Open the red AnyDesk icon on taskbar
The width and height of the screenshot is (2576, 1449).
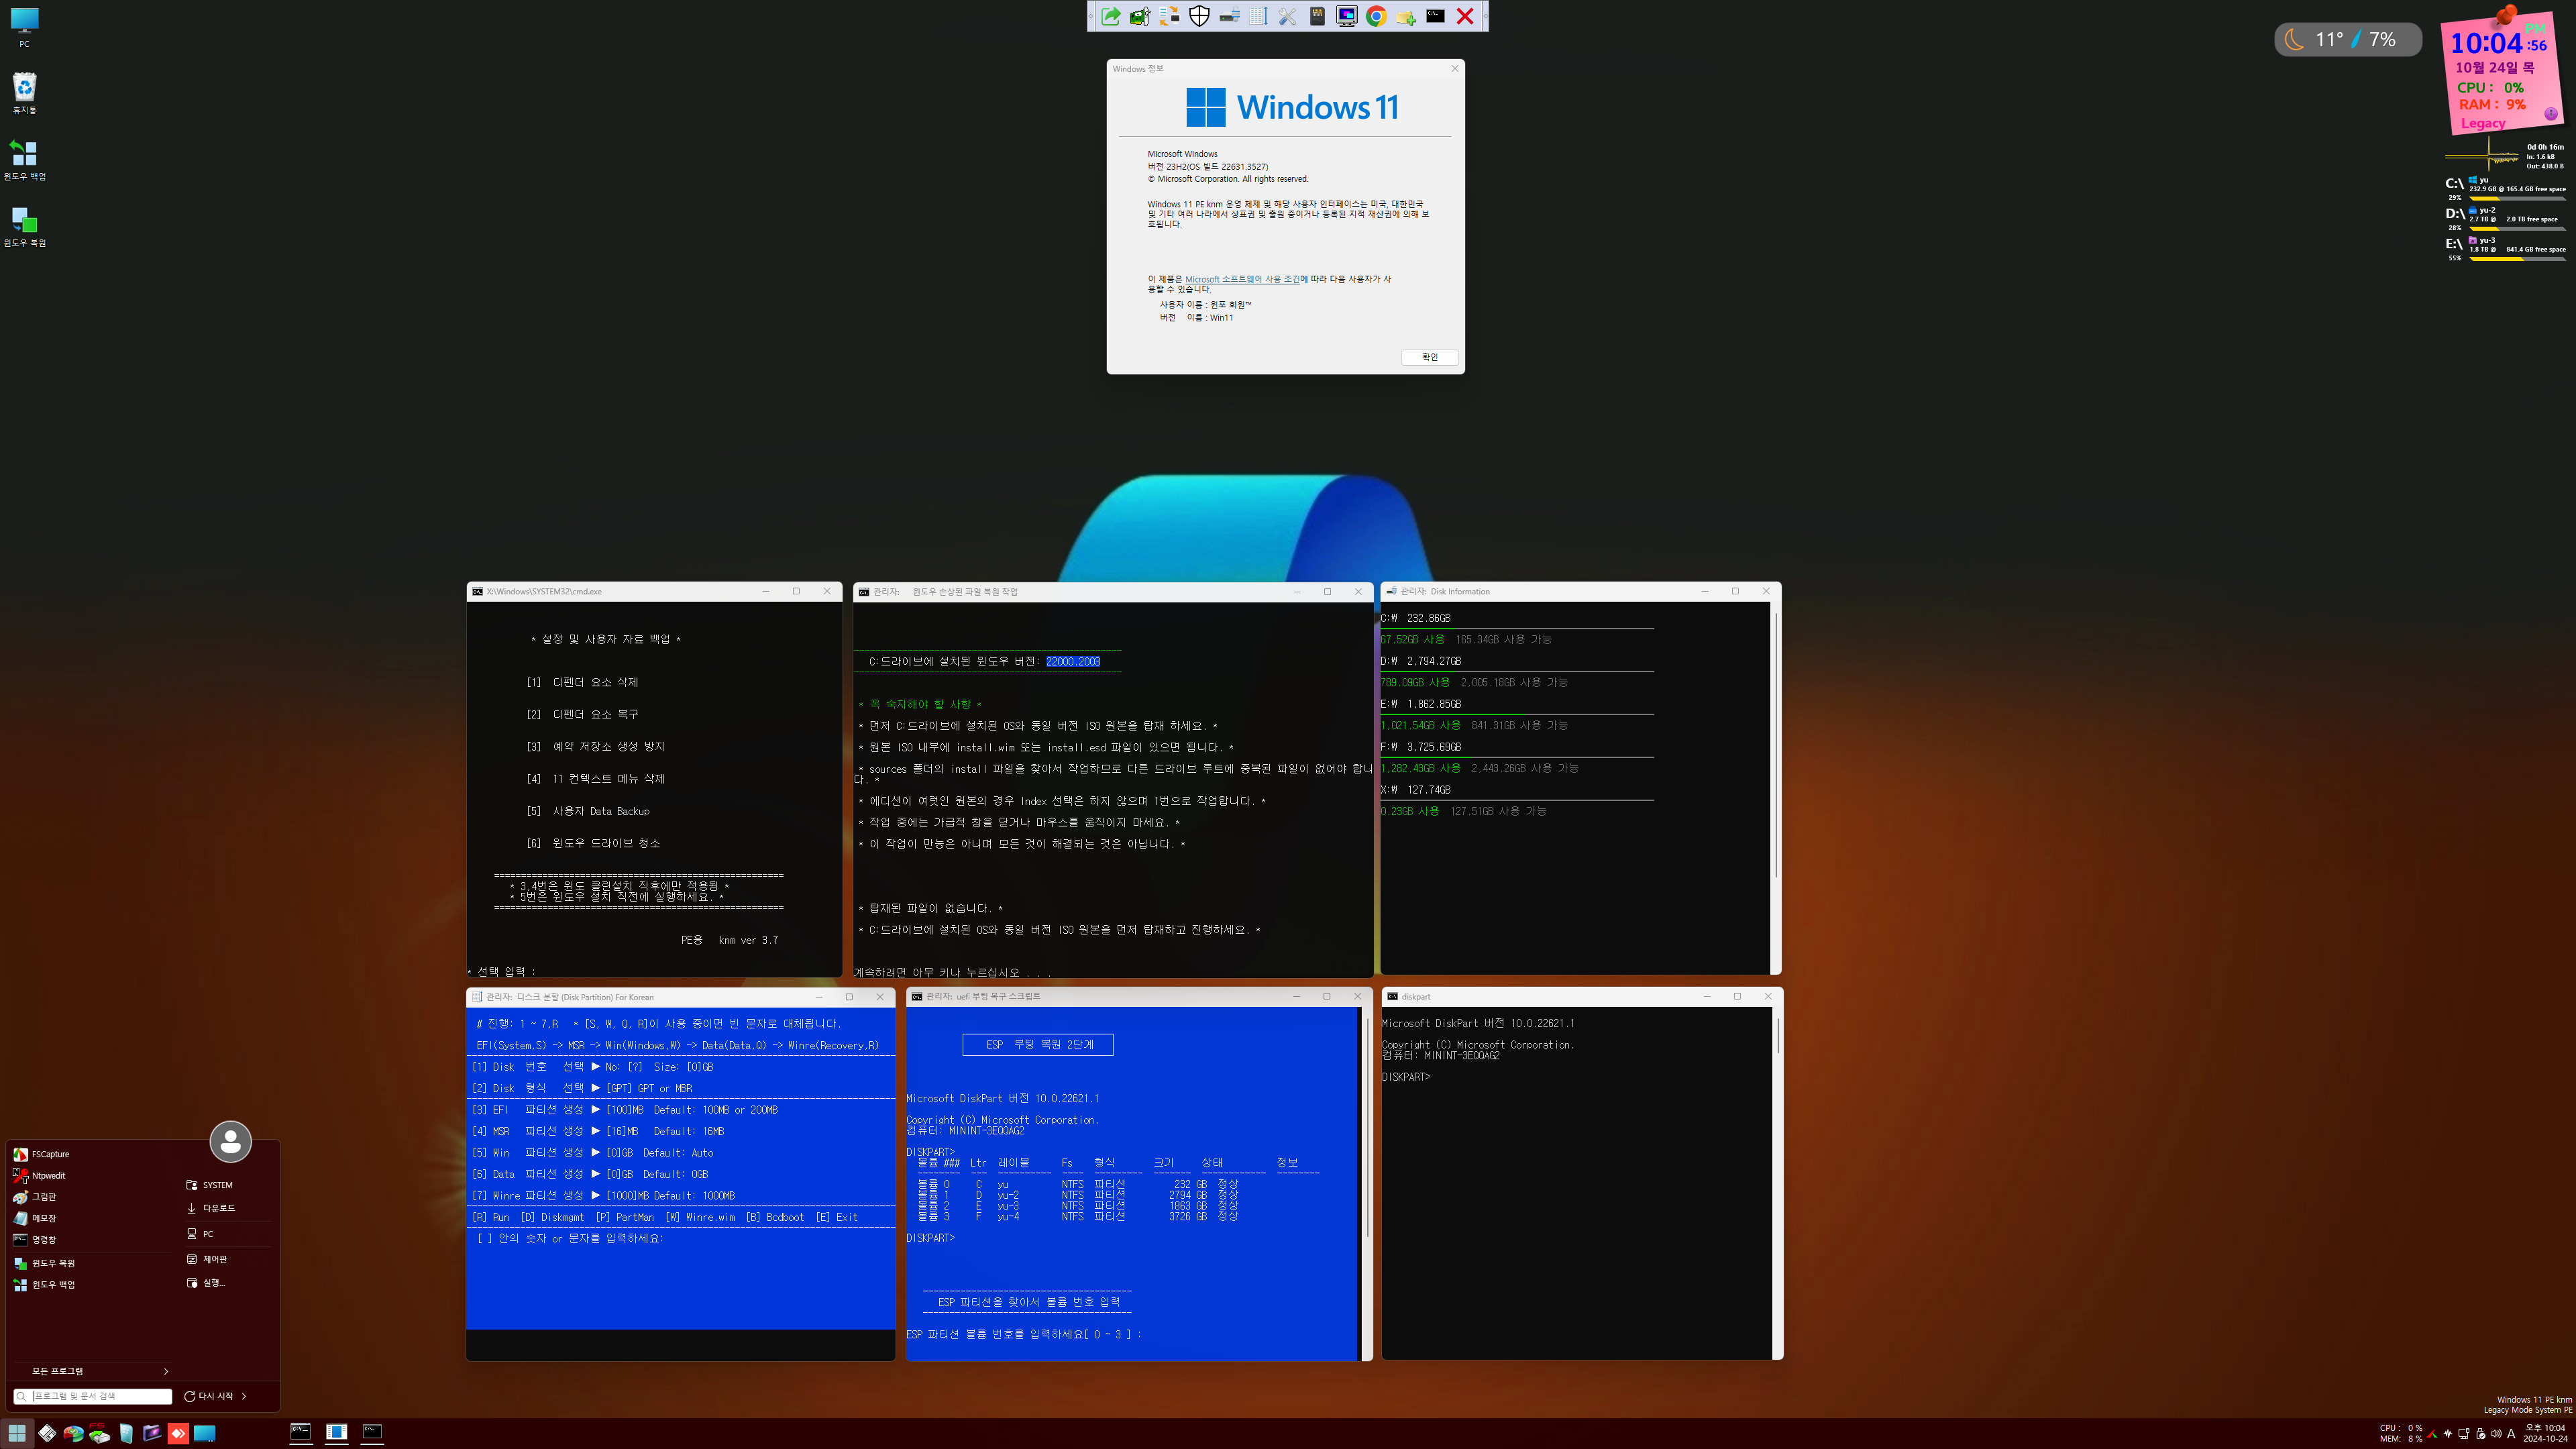(x=178, y=1433)
